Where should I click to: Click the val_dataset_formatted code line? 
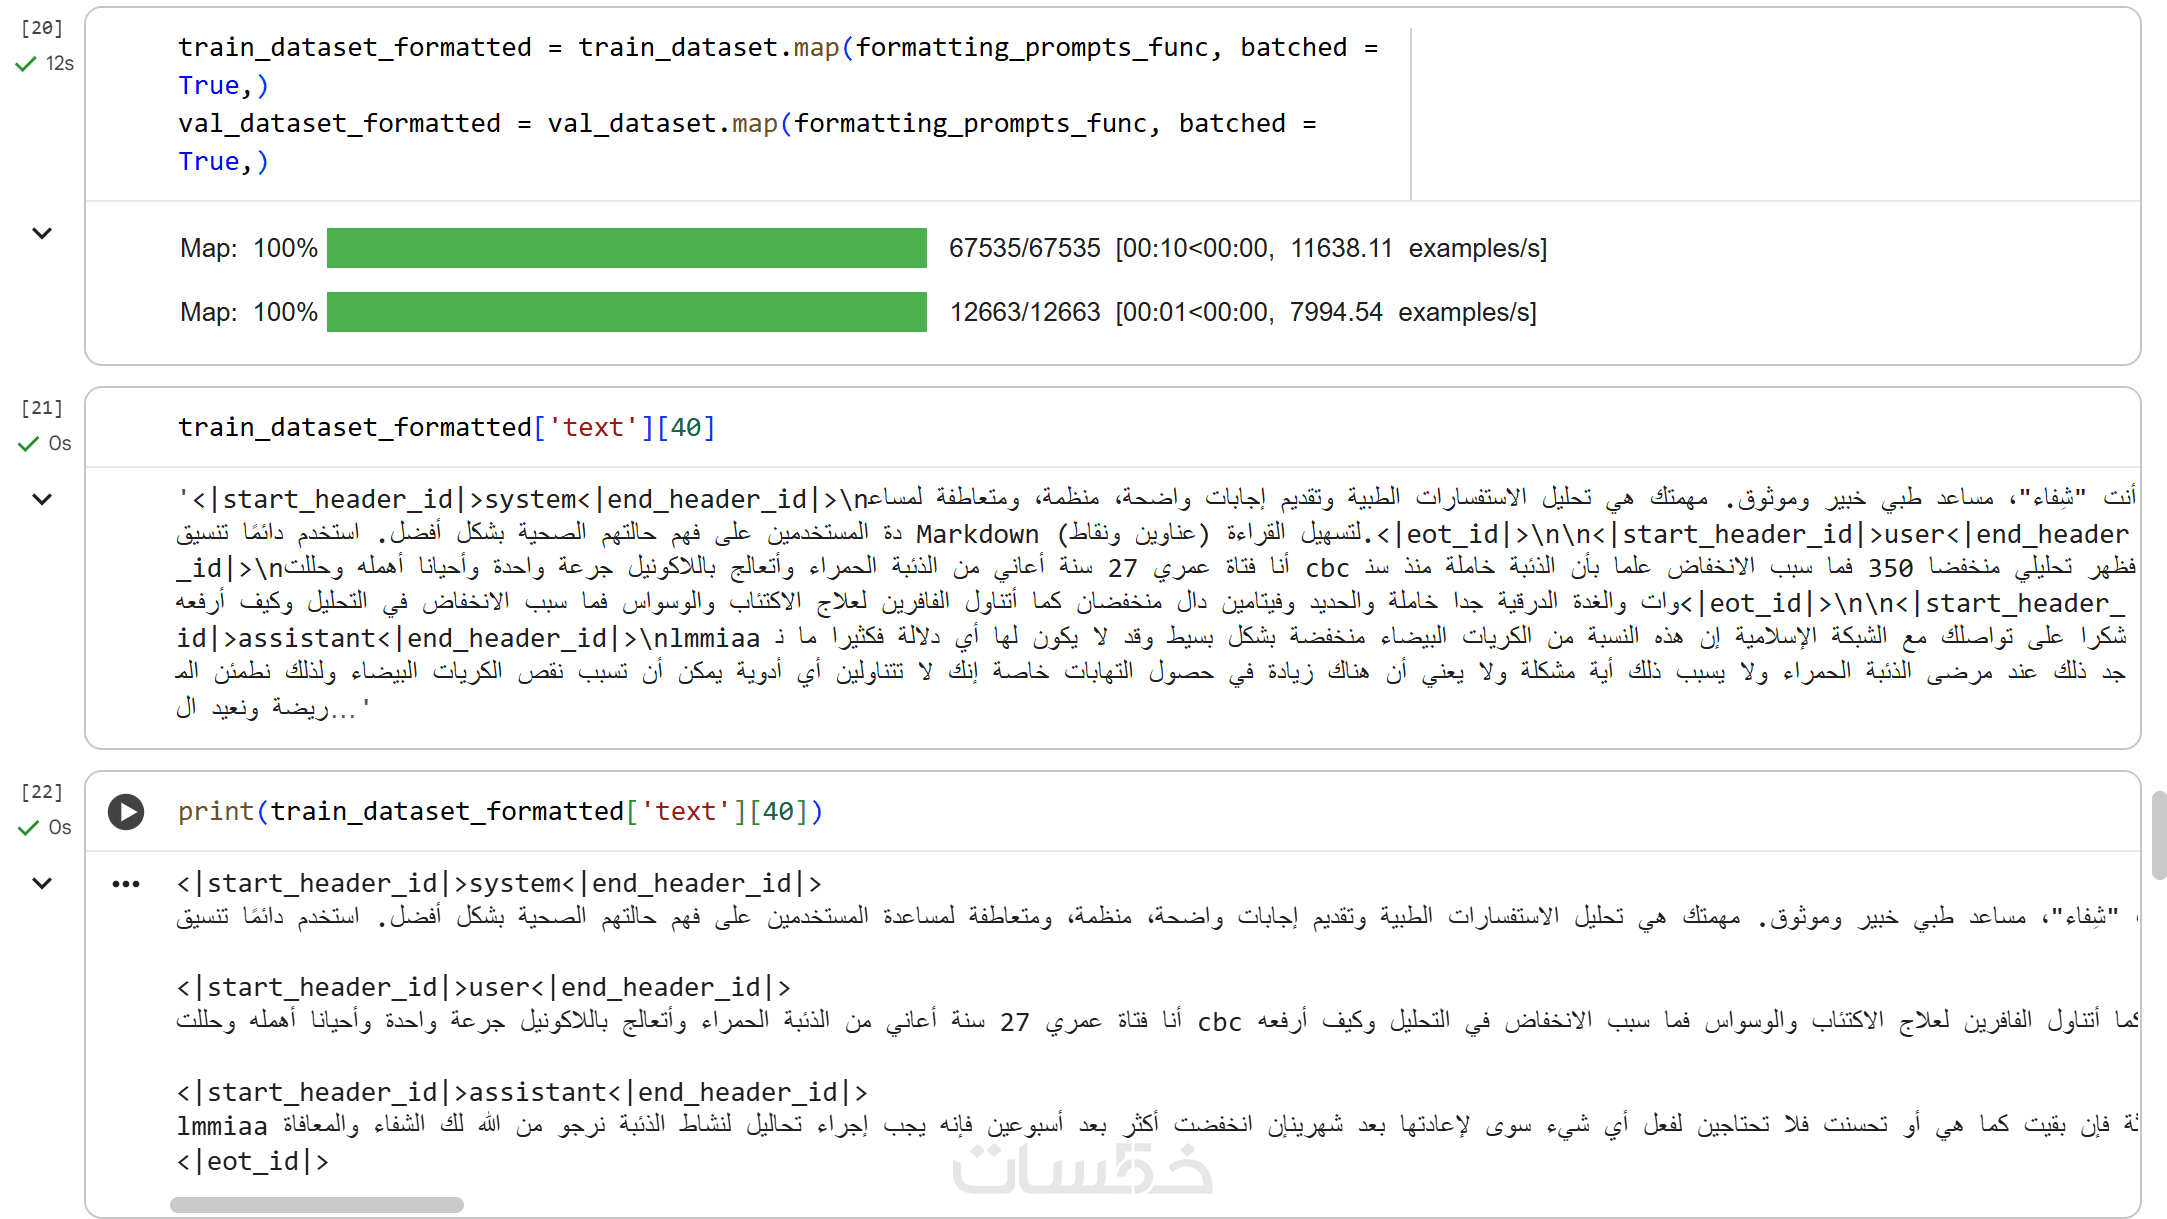(746, 124)
